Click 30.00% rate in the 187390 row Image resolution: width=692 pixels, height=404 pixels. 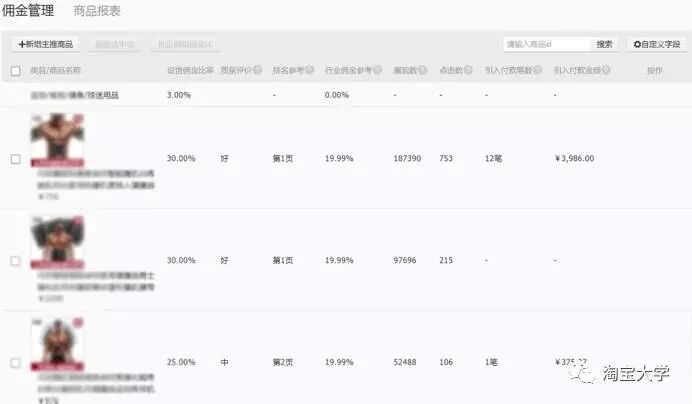(181, 158)
